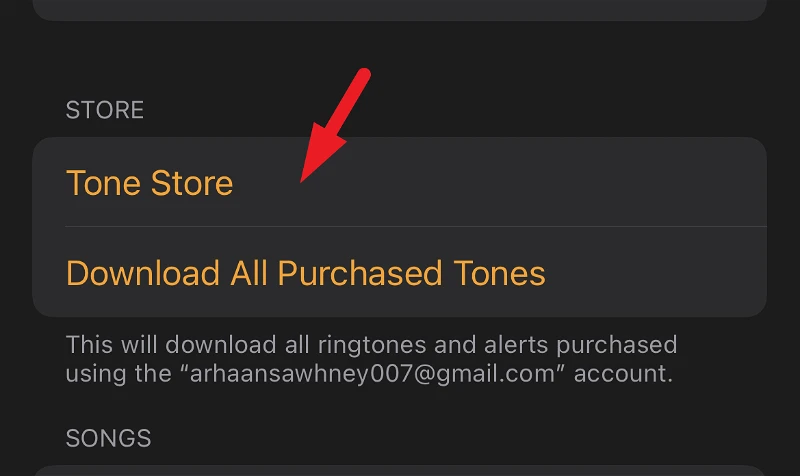Image resolution: width=800 pixels, height=476 pixels.
Task: Click the partially visible card beneath SONGS
Action: tap(399, 470)
